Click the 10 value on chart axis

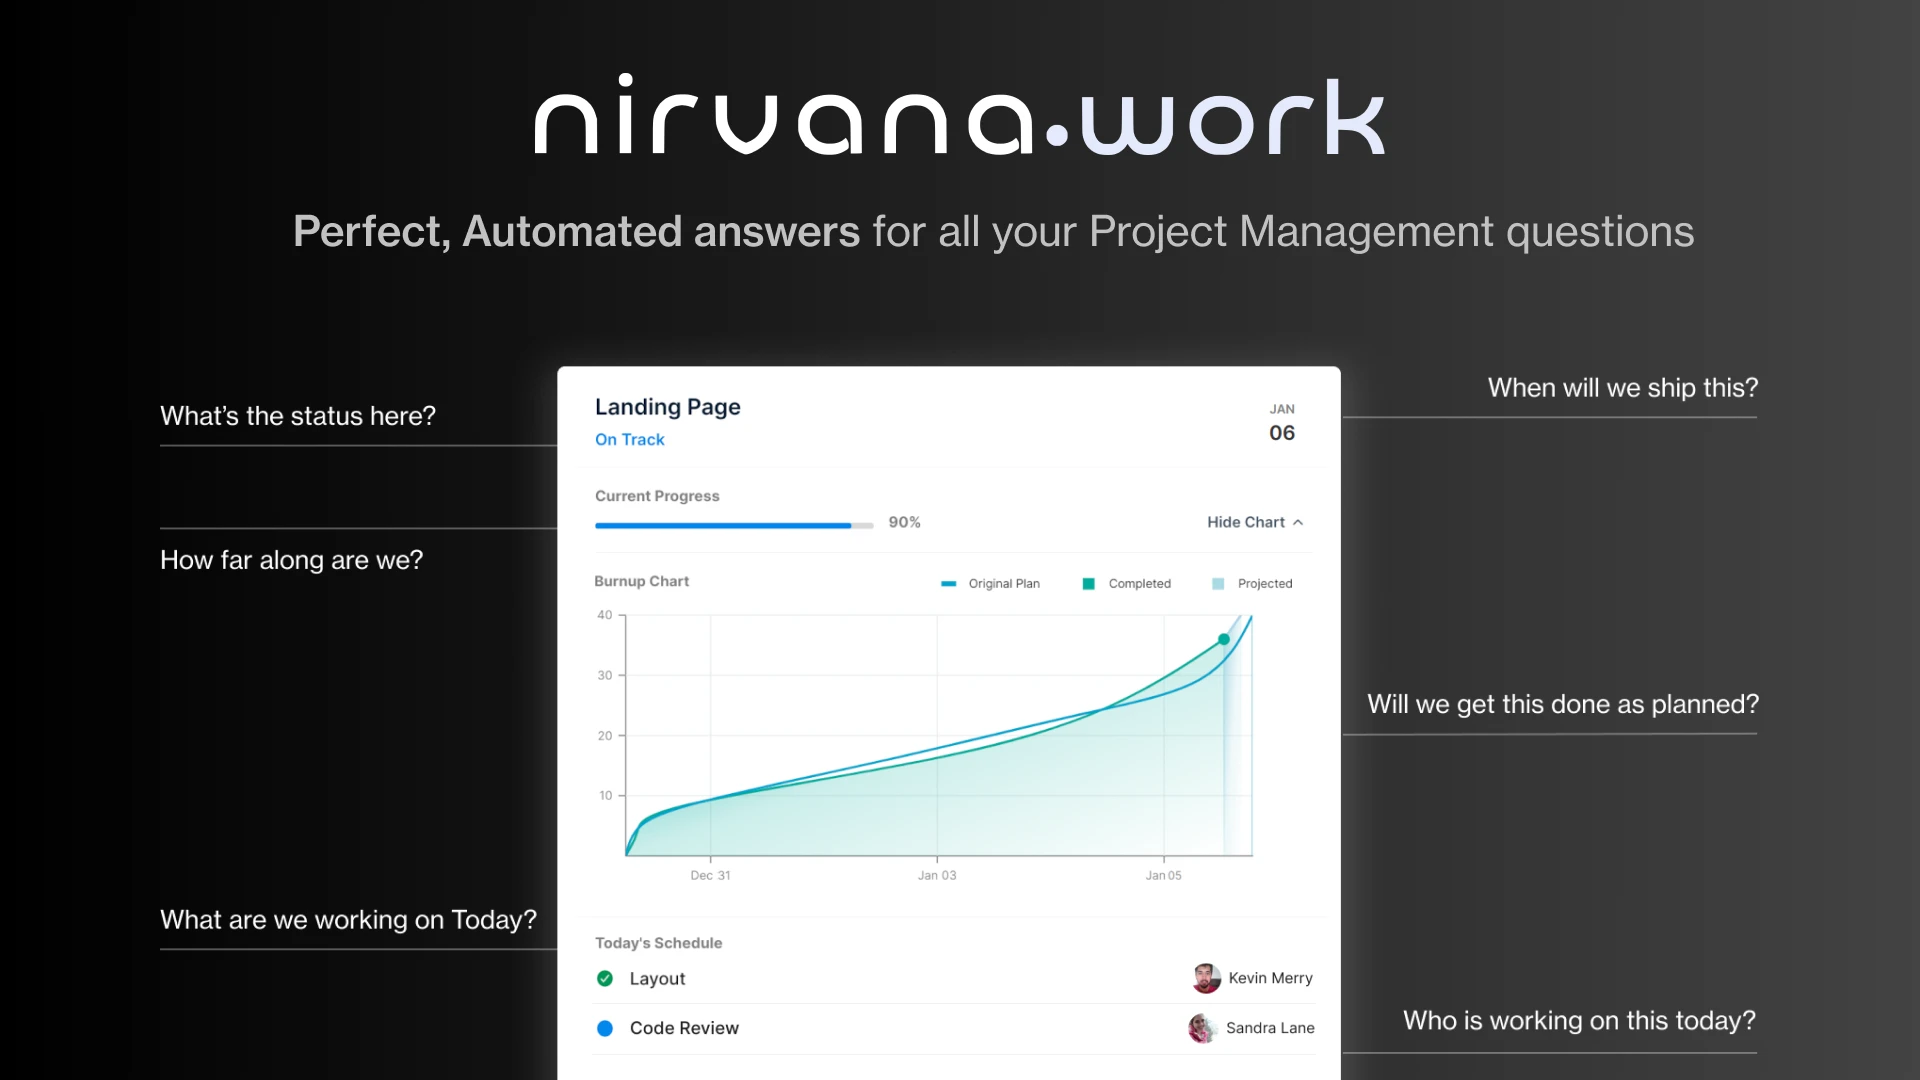(x=605, y=796)
